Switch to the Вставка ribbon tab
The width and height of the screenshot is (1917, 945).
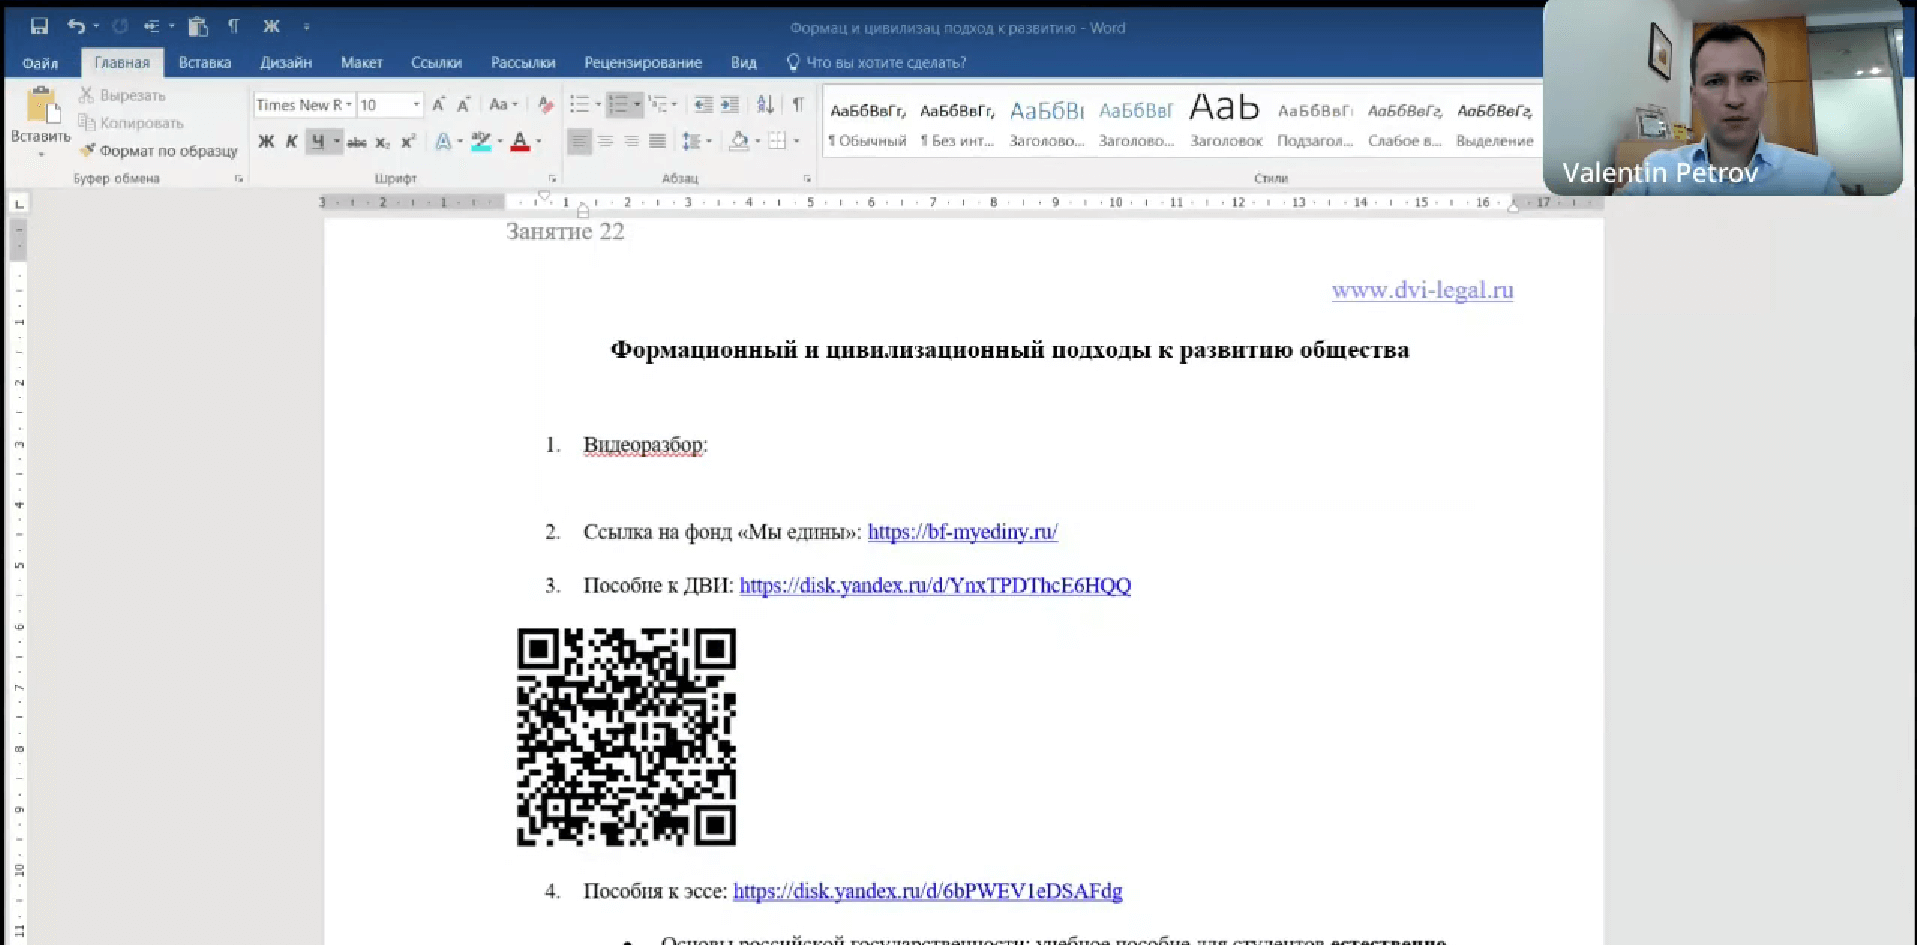click(204, 62)
